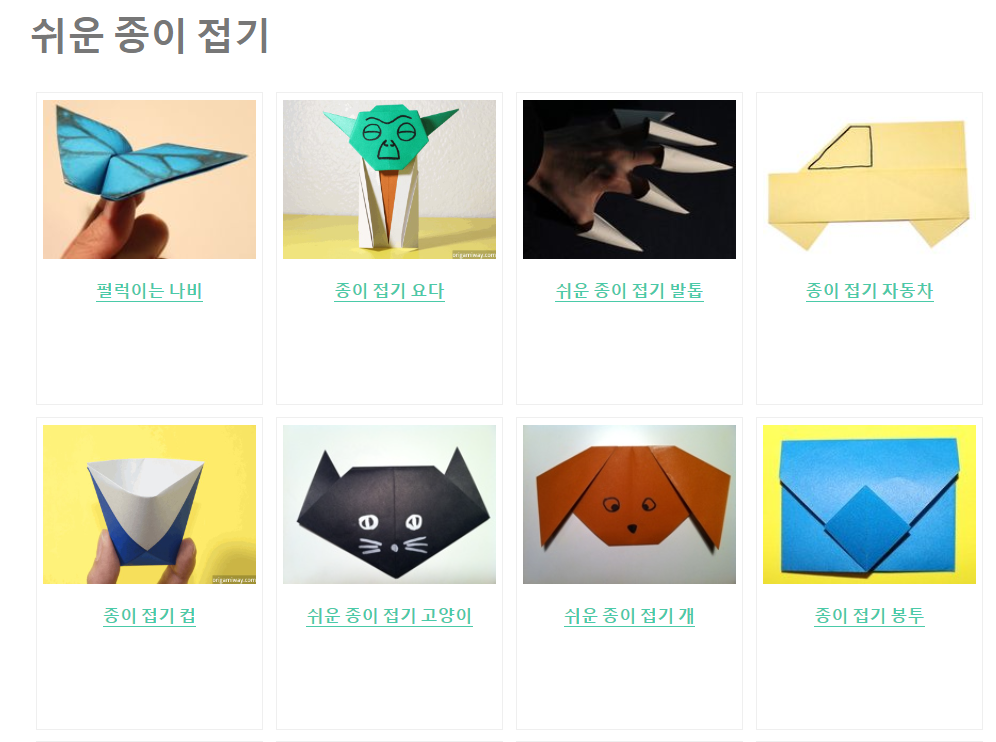
Task: Click the blue and white paper cup photo
Action: (149, 504)
